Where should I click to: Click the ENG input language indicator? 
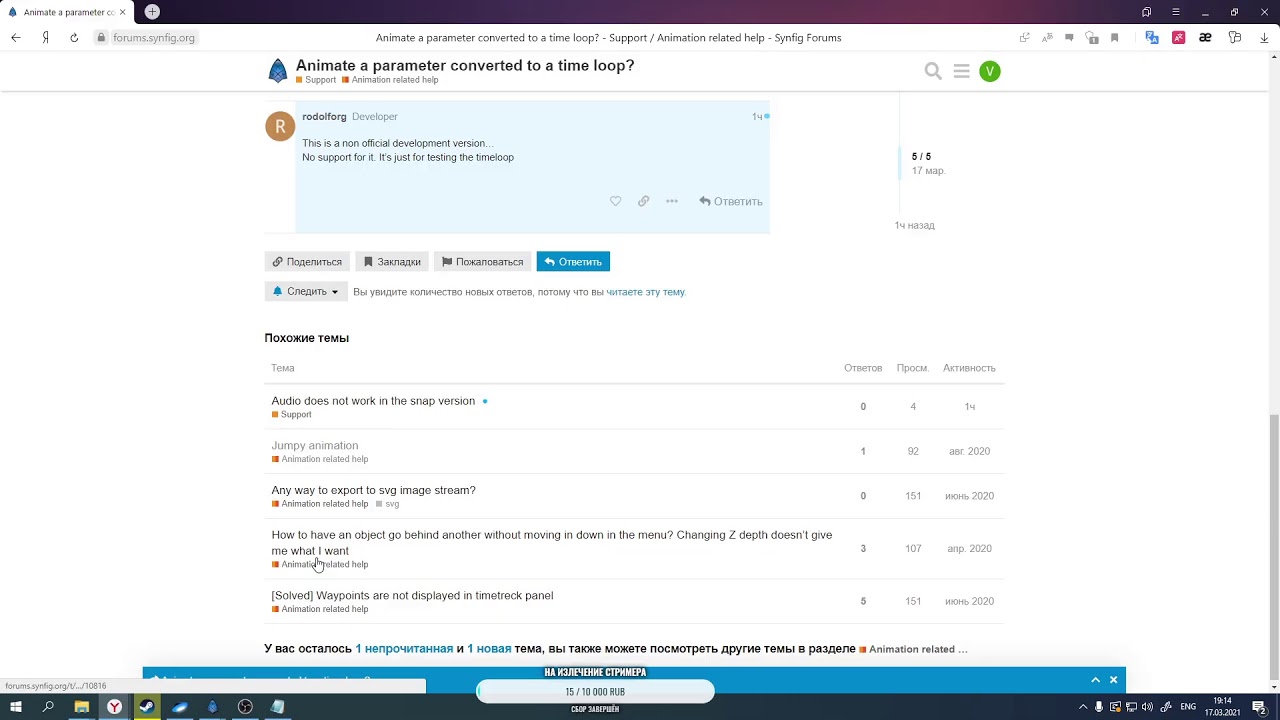click(x=1188, y=707)
